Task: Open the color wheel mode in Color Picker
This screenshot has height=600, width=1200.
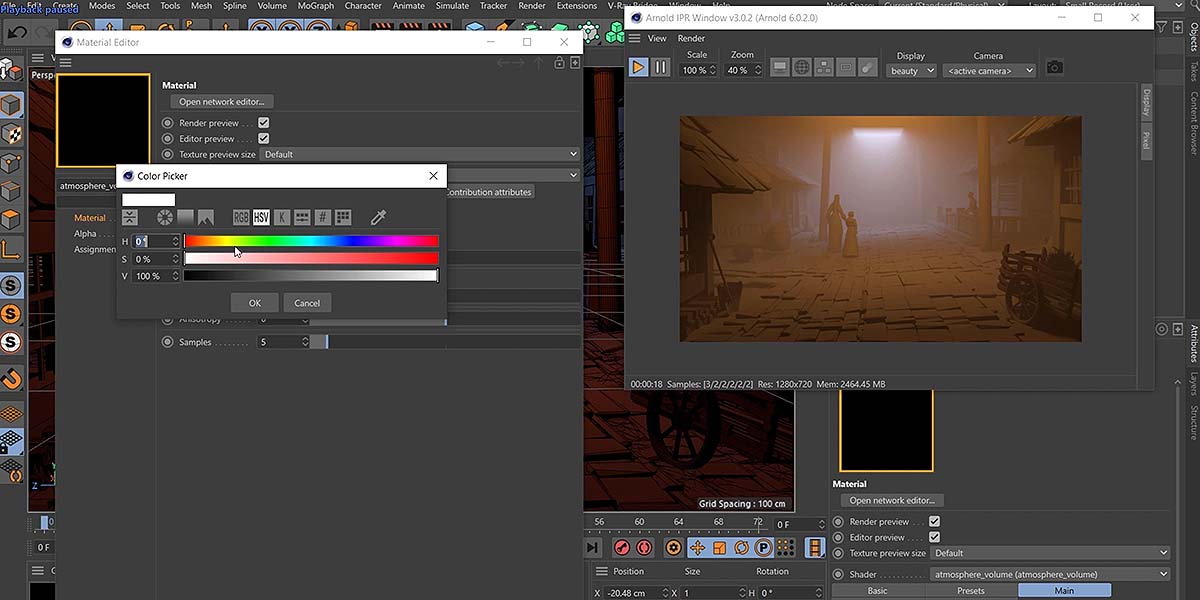Action: click(x=165, y=217)
